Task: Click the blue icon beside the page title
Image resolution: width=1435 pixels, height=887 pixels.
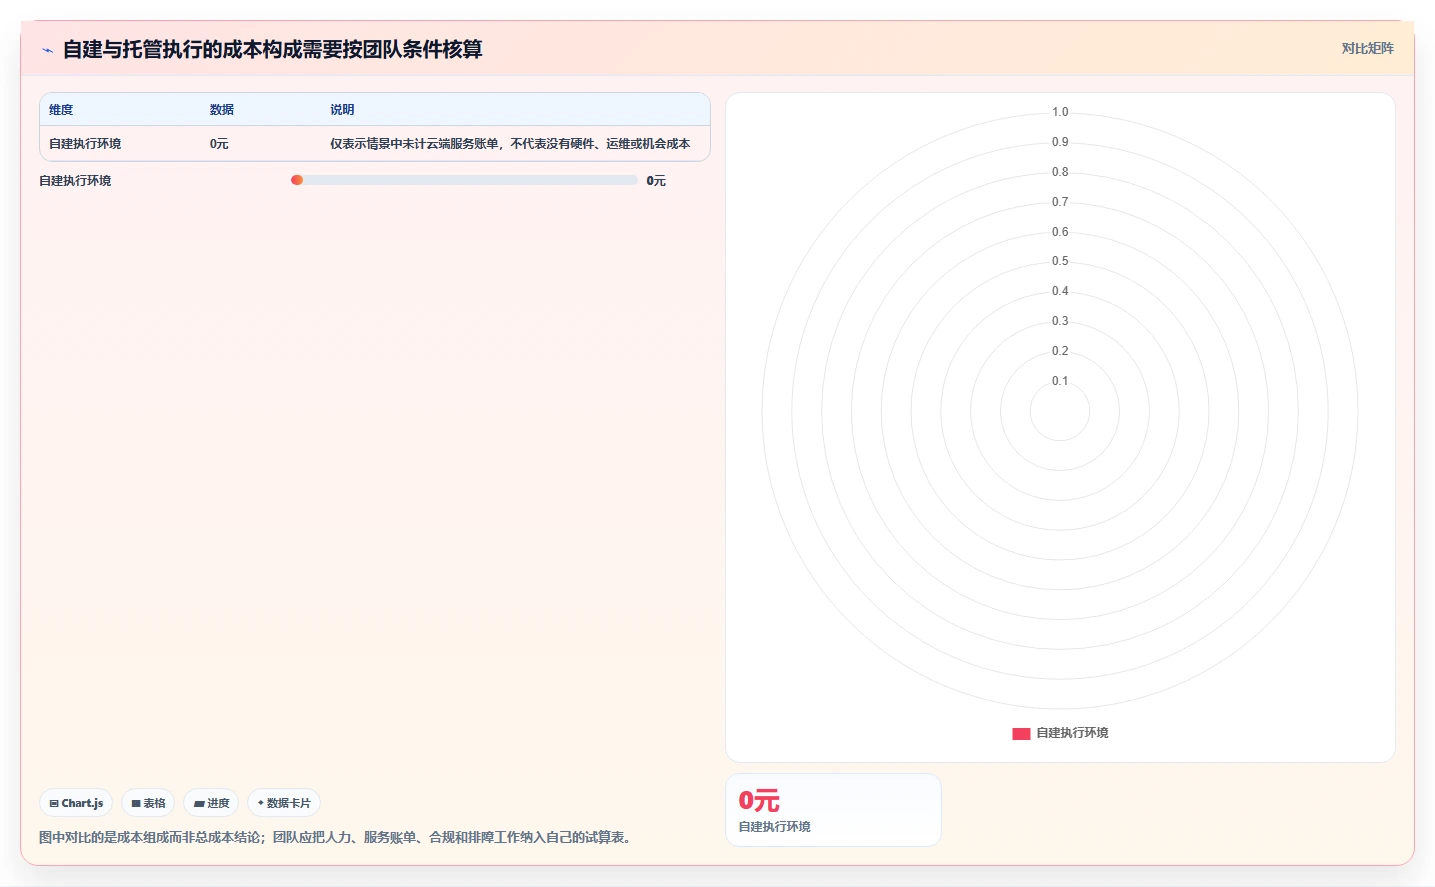Action: [47, 50]
